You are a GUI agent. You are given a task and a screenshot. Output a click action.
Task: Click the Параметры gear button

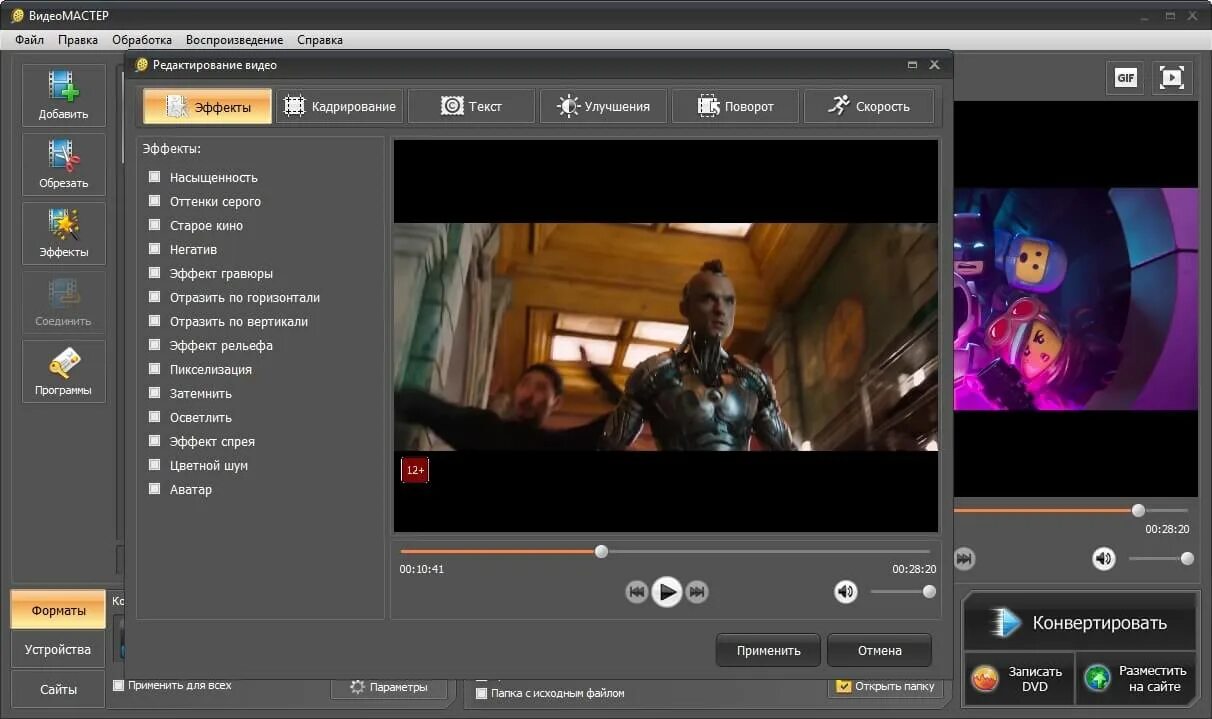click(389, 687)
